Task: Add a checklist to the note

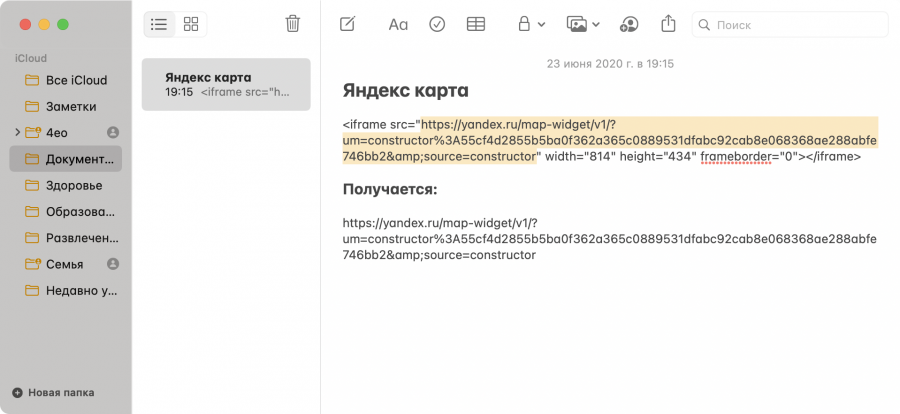Action: 437,24
